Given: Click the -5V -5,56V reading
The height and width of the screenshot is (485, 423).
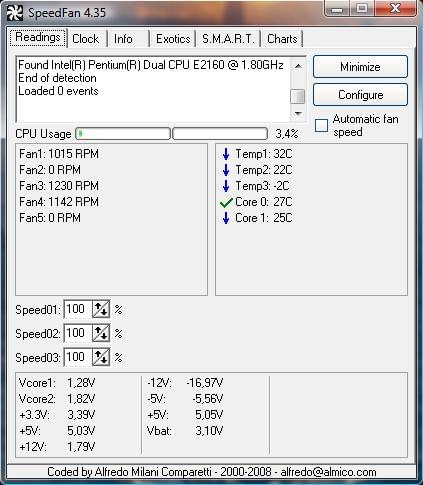Looking at the screenshot, I should tap(185, 399).
